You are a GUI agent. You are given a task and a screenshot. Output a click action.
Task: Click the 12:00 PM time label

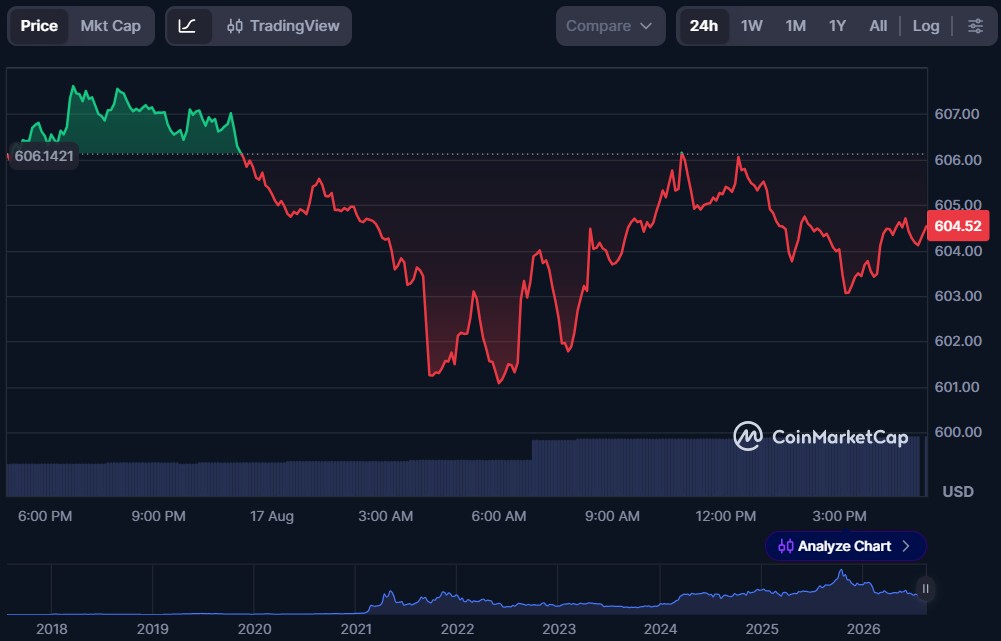[x=725, y=516]
